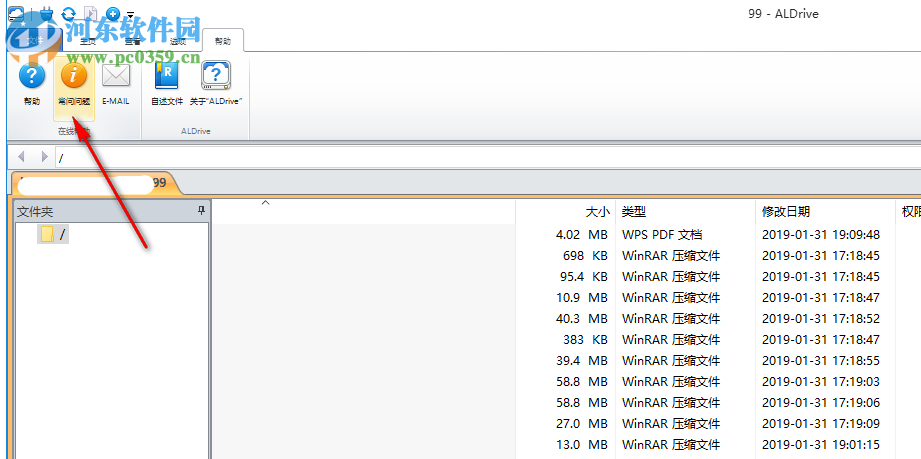Screen dimensions: 921x459
Task: Select the WPS PDF 文档 type cell
Action: [x=662, y=234]
